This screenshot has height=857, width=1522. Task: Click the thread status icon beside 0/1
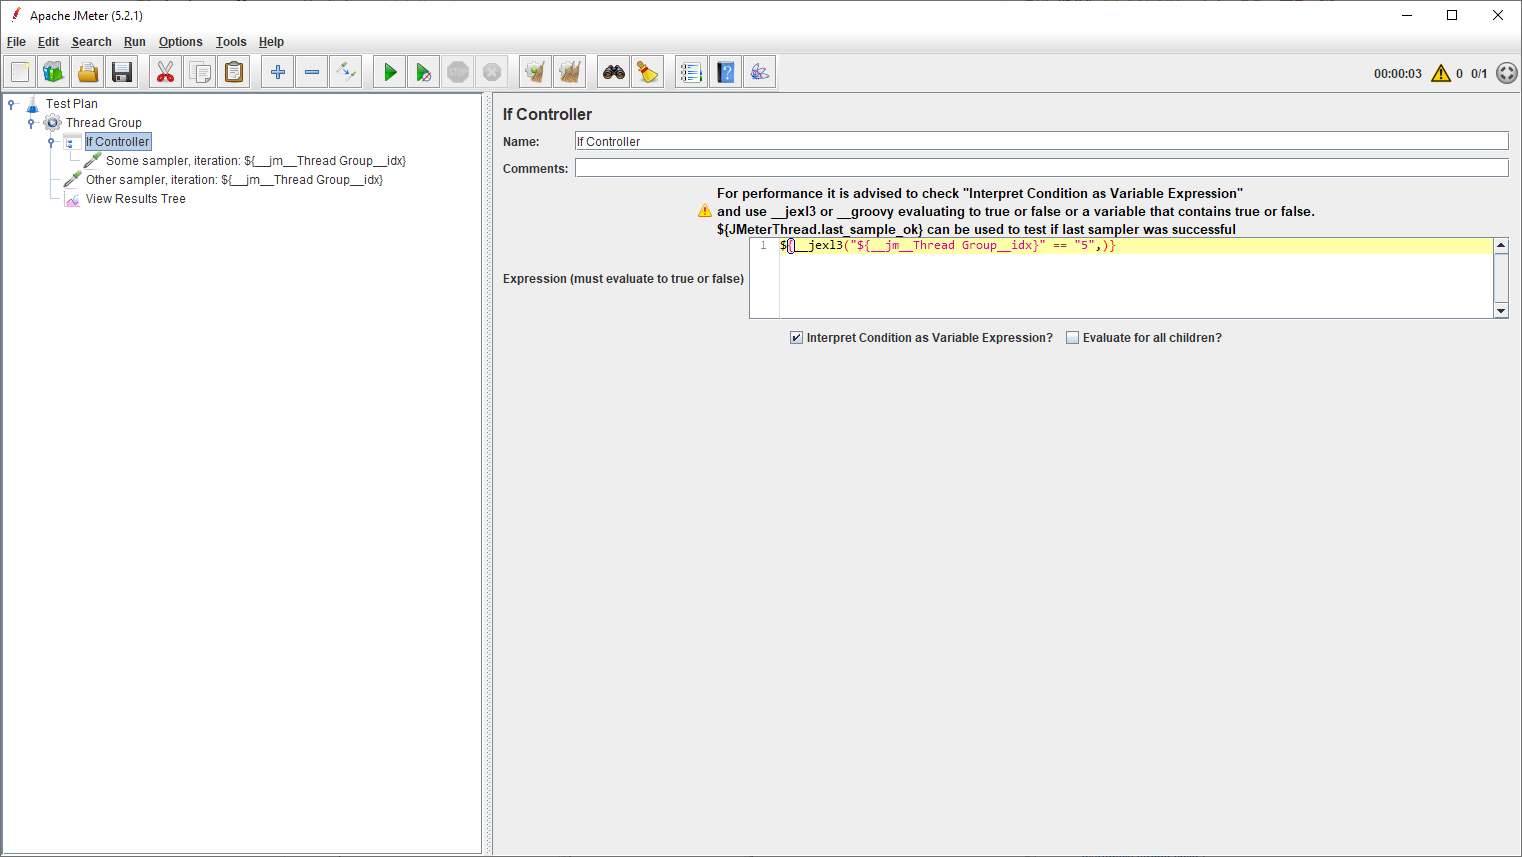(x=1507, y=73)
